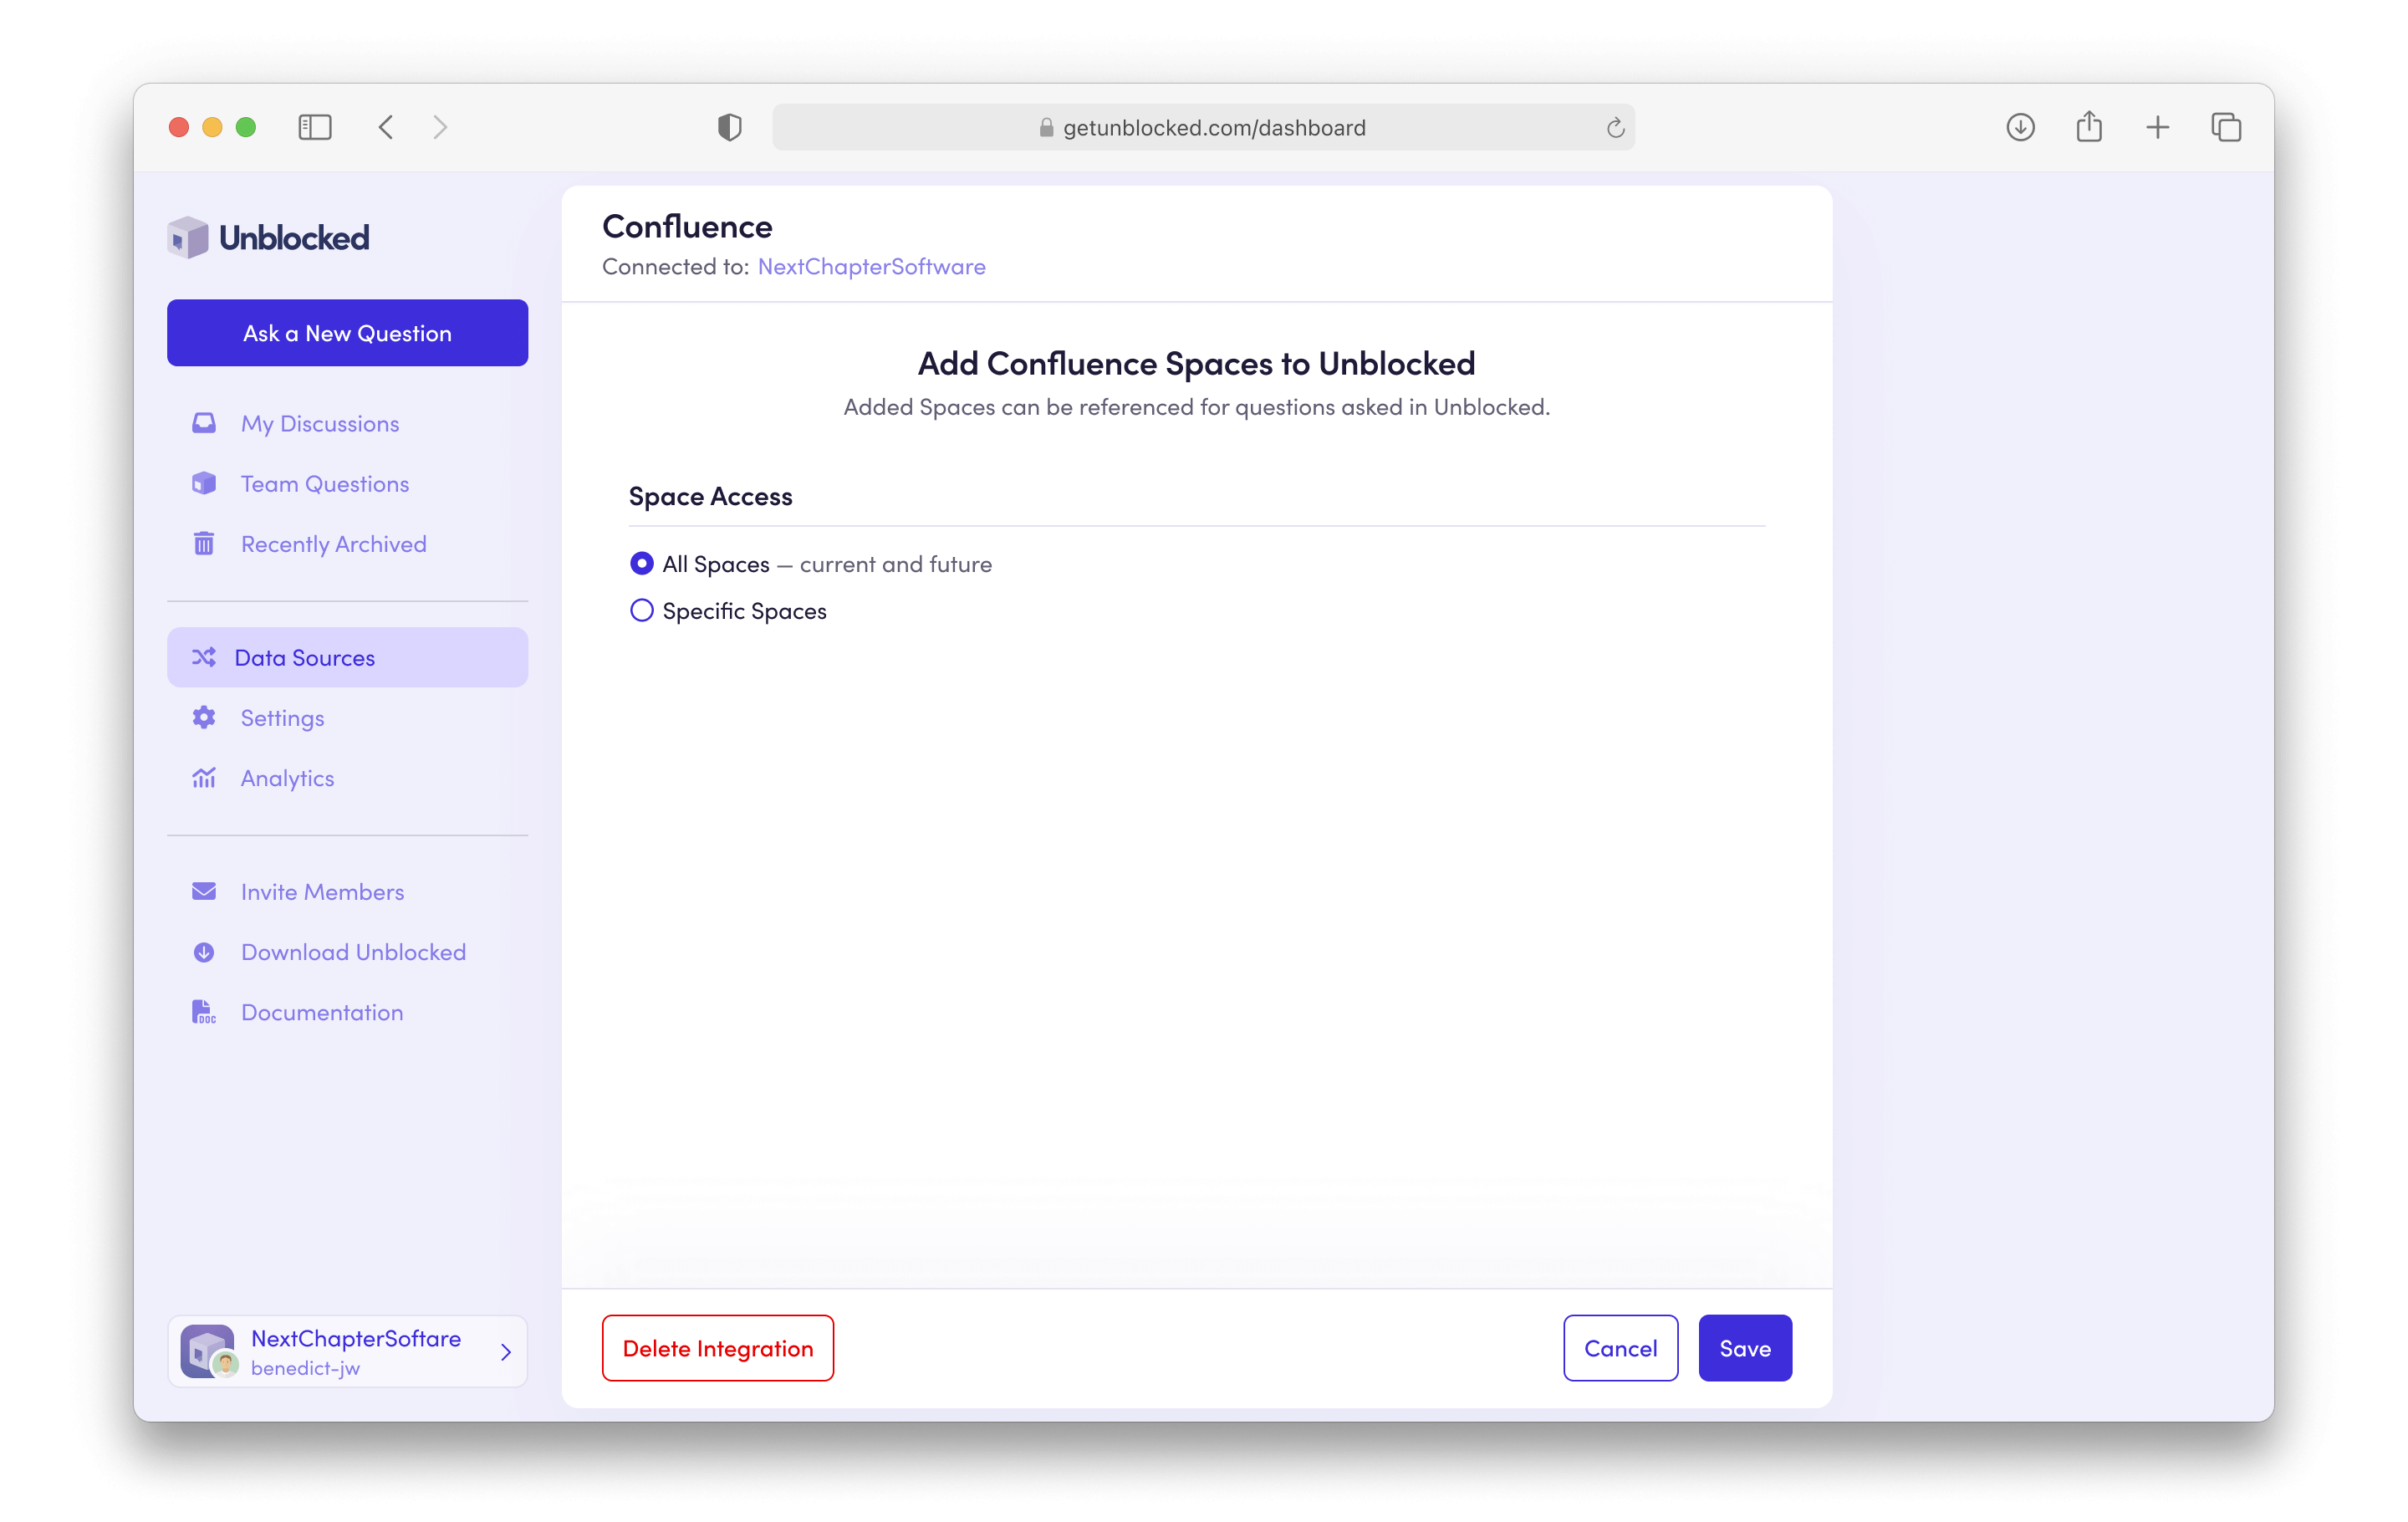Click the Cancel button
Image resolution: width=2408 pixels, height=1522 pixels.
[x=1620, y=1347]
